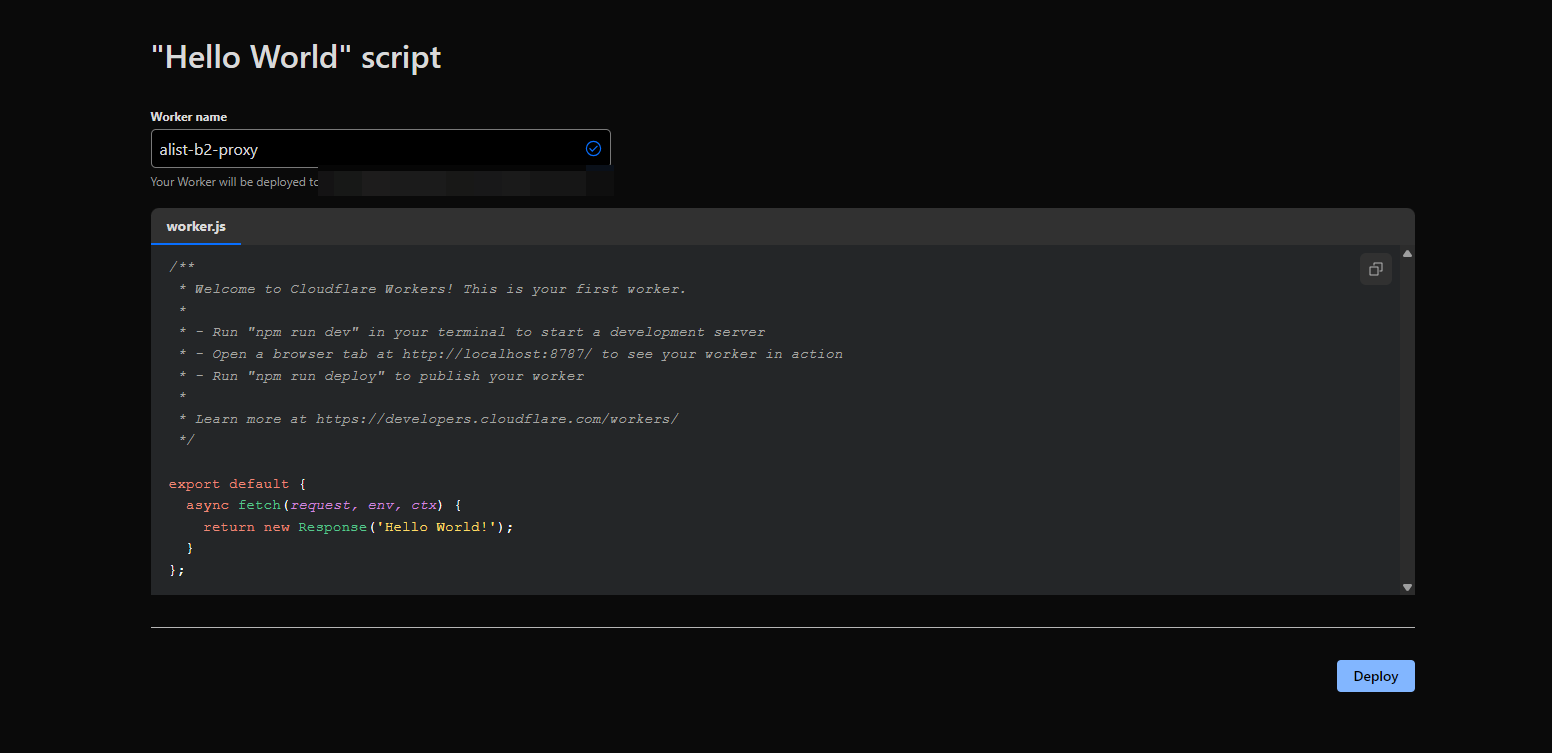The height and width of the screenshot is (753, 1552).
Task: Click the Worker name input with alist-b2-proxy
Action: 380,148
